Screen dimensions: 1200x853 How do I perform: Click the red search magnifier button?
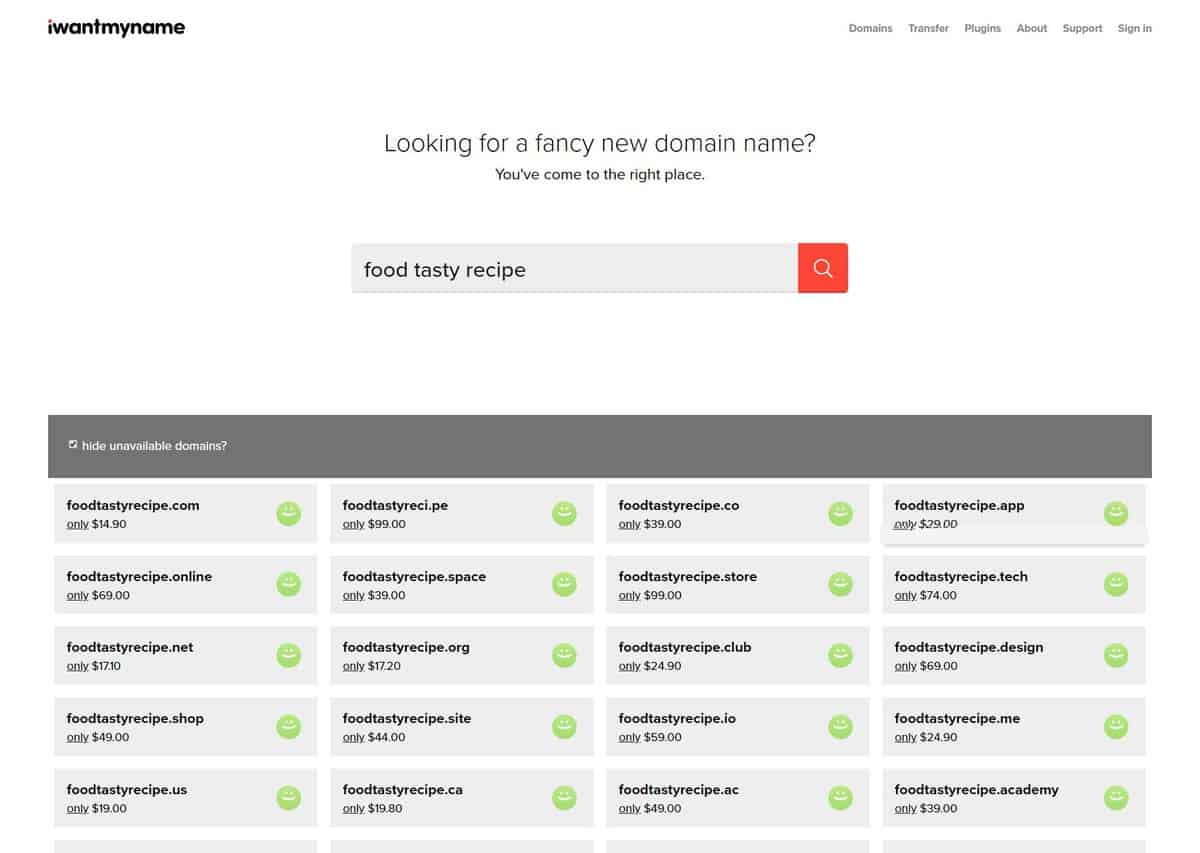coord(822,268)
